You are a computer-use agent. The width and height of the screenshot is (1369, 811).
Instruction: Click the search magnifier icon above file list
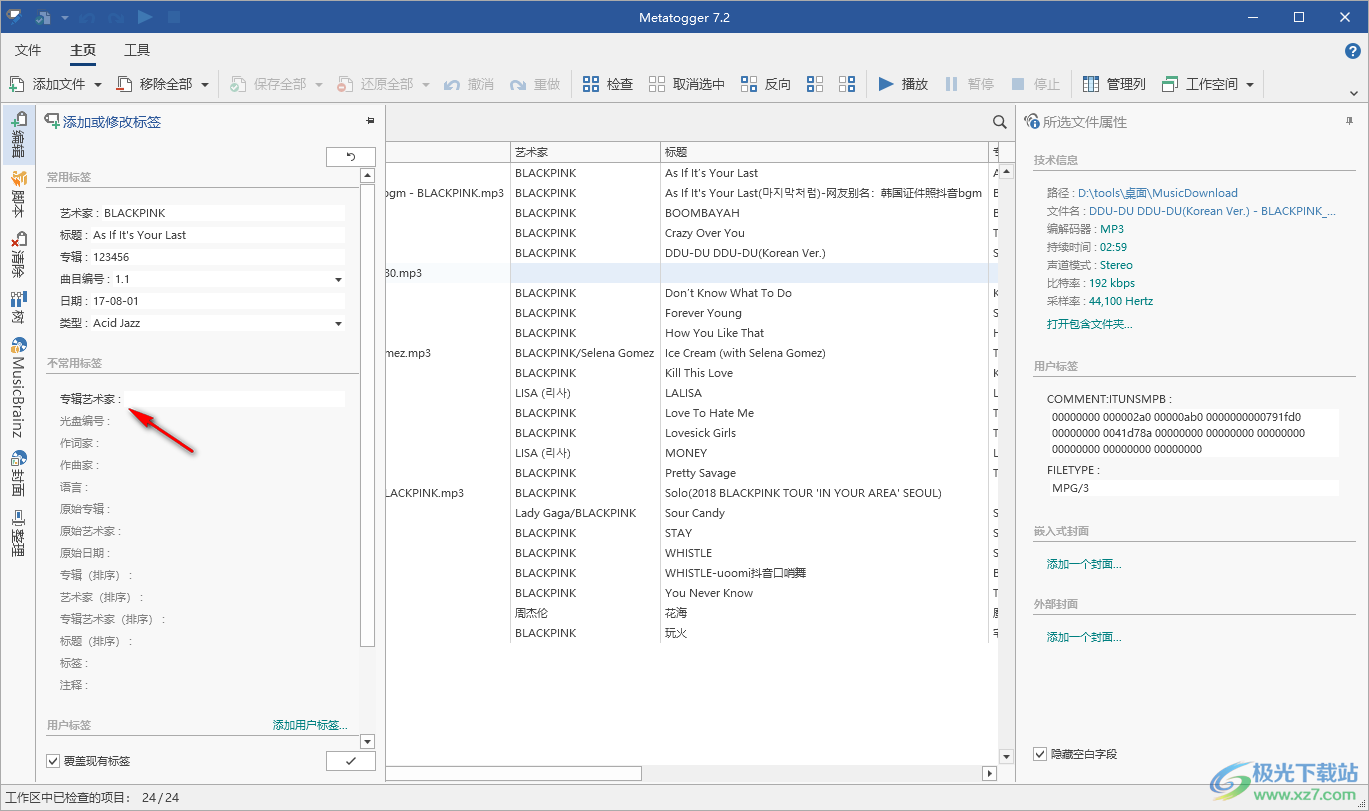click(999, 122)
